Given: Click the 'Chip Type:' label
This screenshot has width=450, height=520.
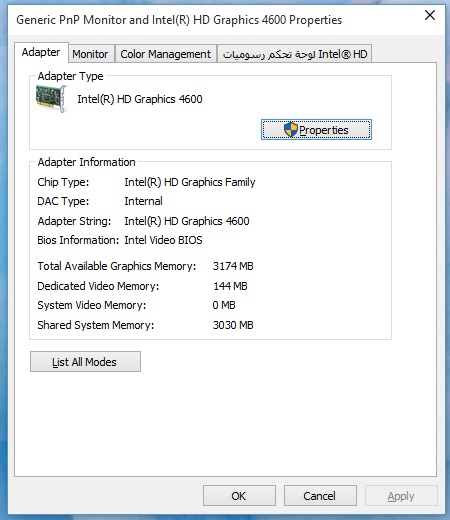Looking at the screenshot, I should [x=63, y=182].
